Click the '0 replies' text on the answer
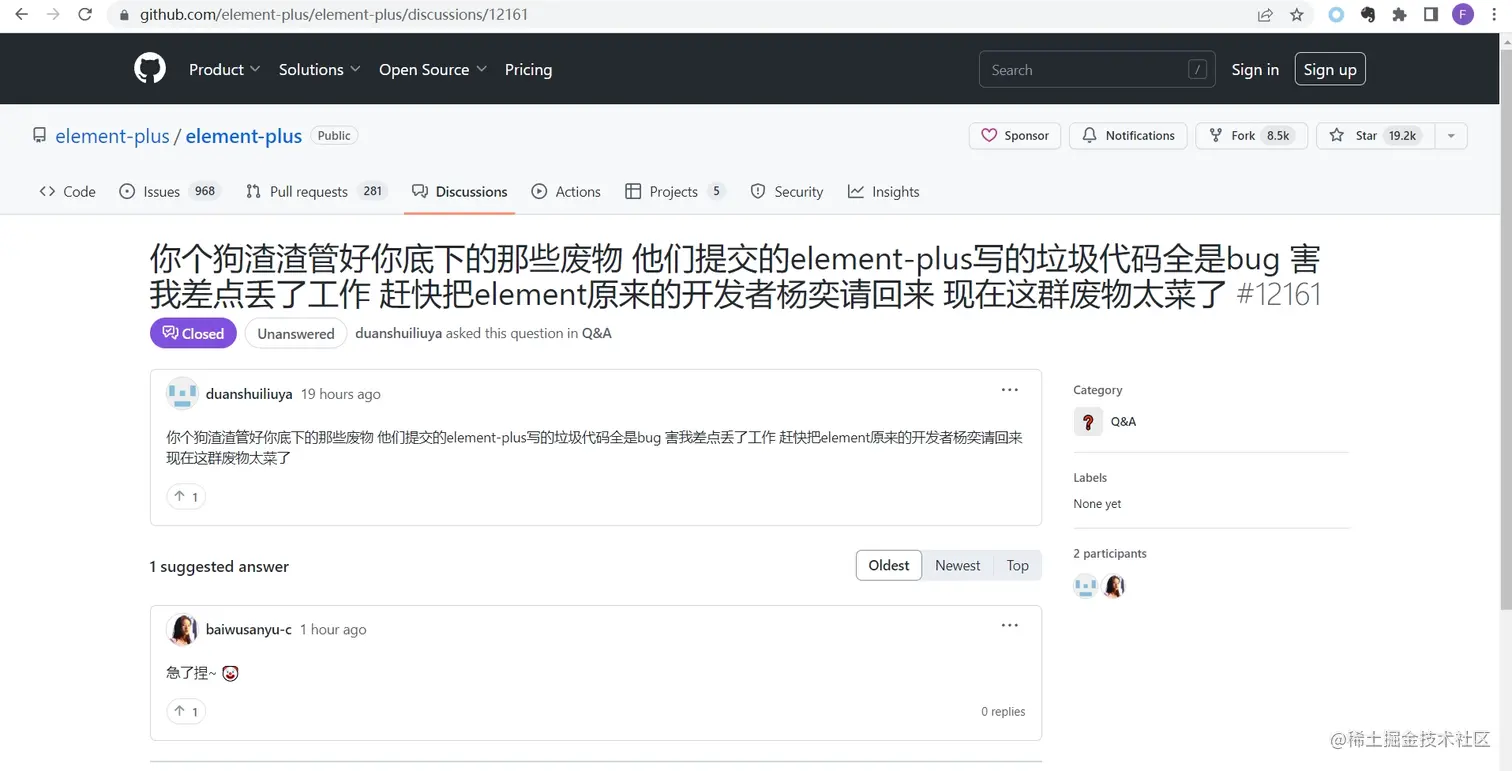This screenshot has height=771, width=1512. coord(1003,712)
